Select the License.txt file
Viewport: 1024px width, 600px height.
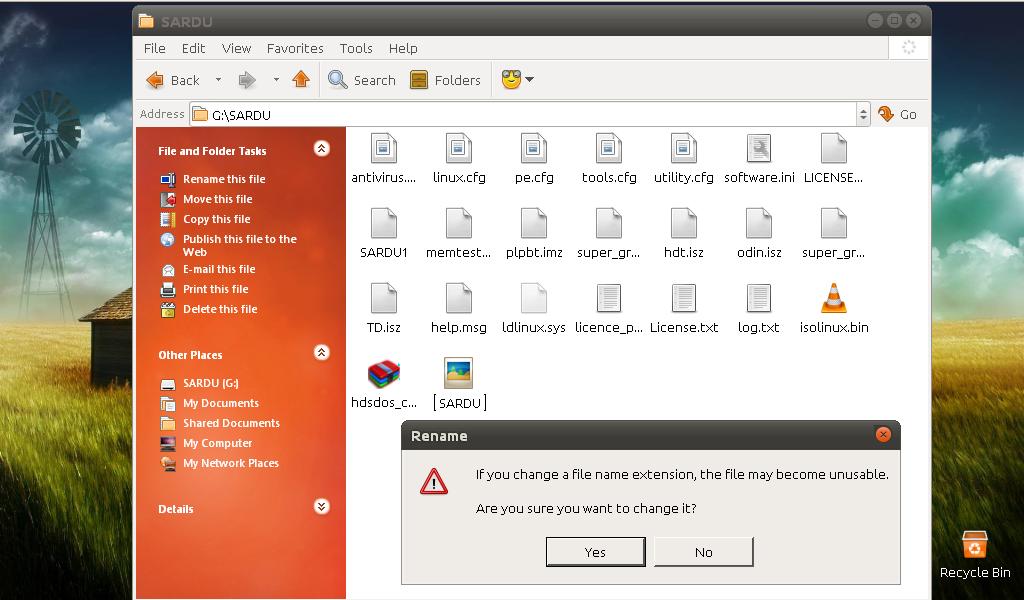tap(684, 309)
